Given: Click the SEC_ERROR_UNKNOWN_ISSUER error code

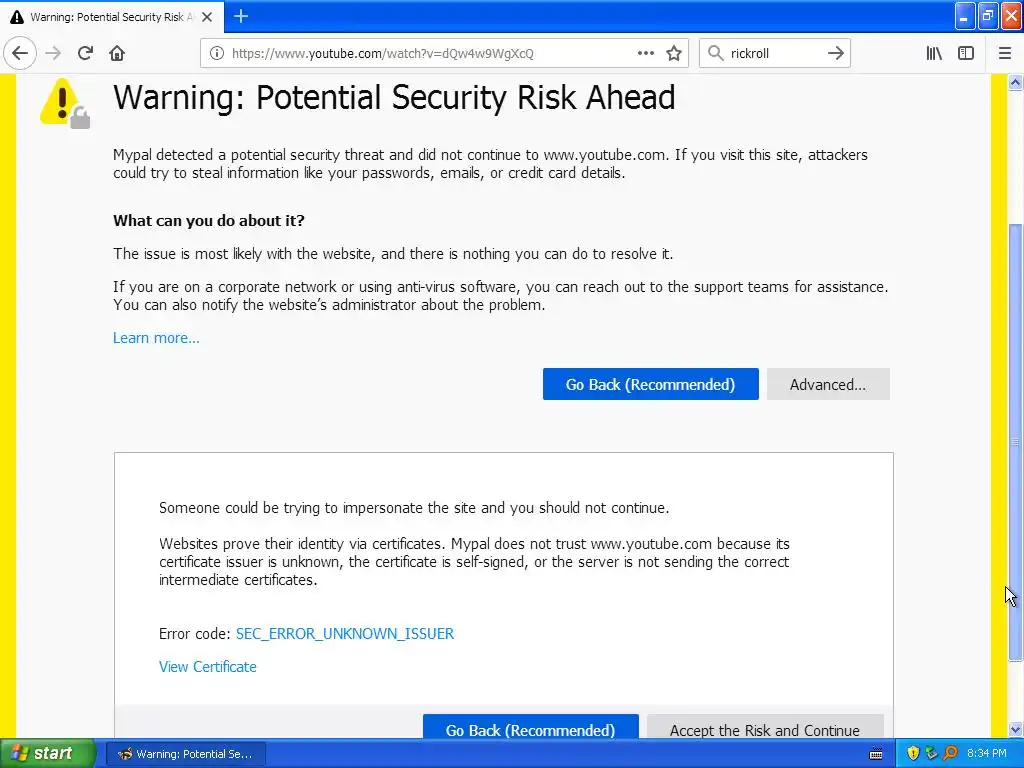Looking at the screenshot, I should coord(345,634).
